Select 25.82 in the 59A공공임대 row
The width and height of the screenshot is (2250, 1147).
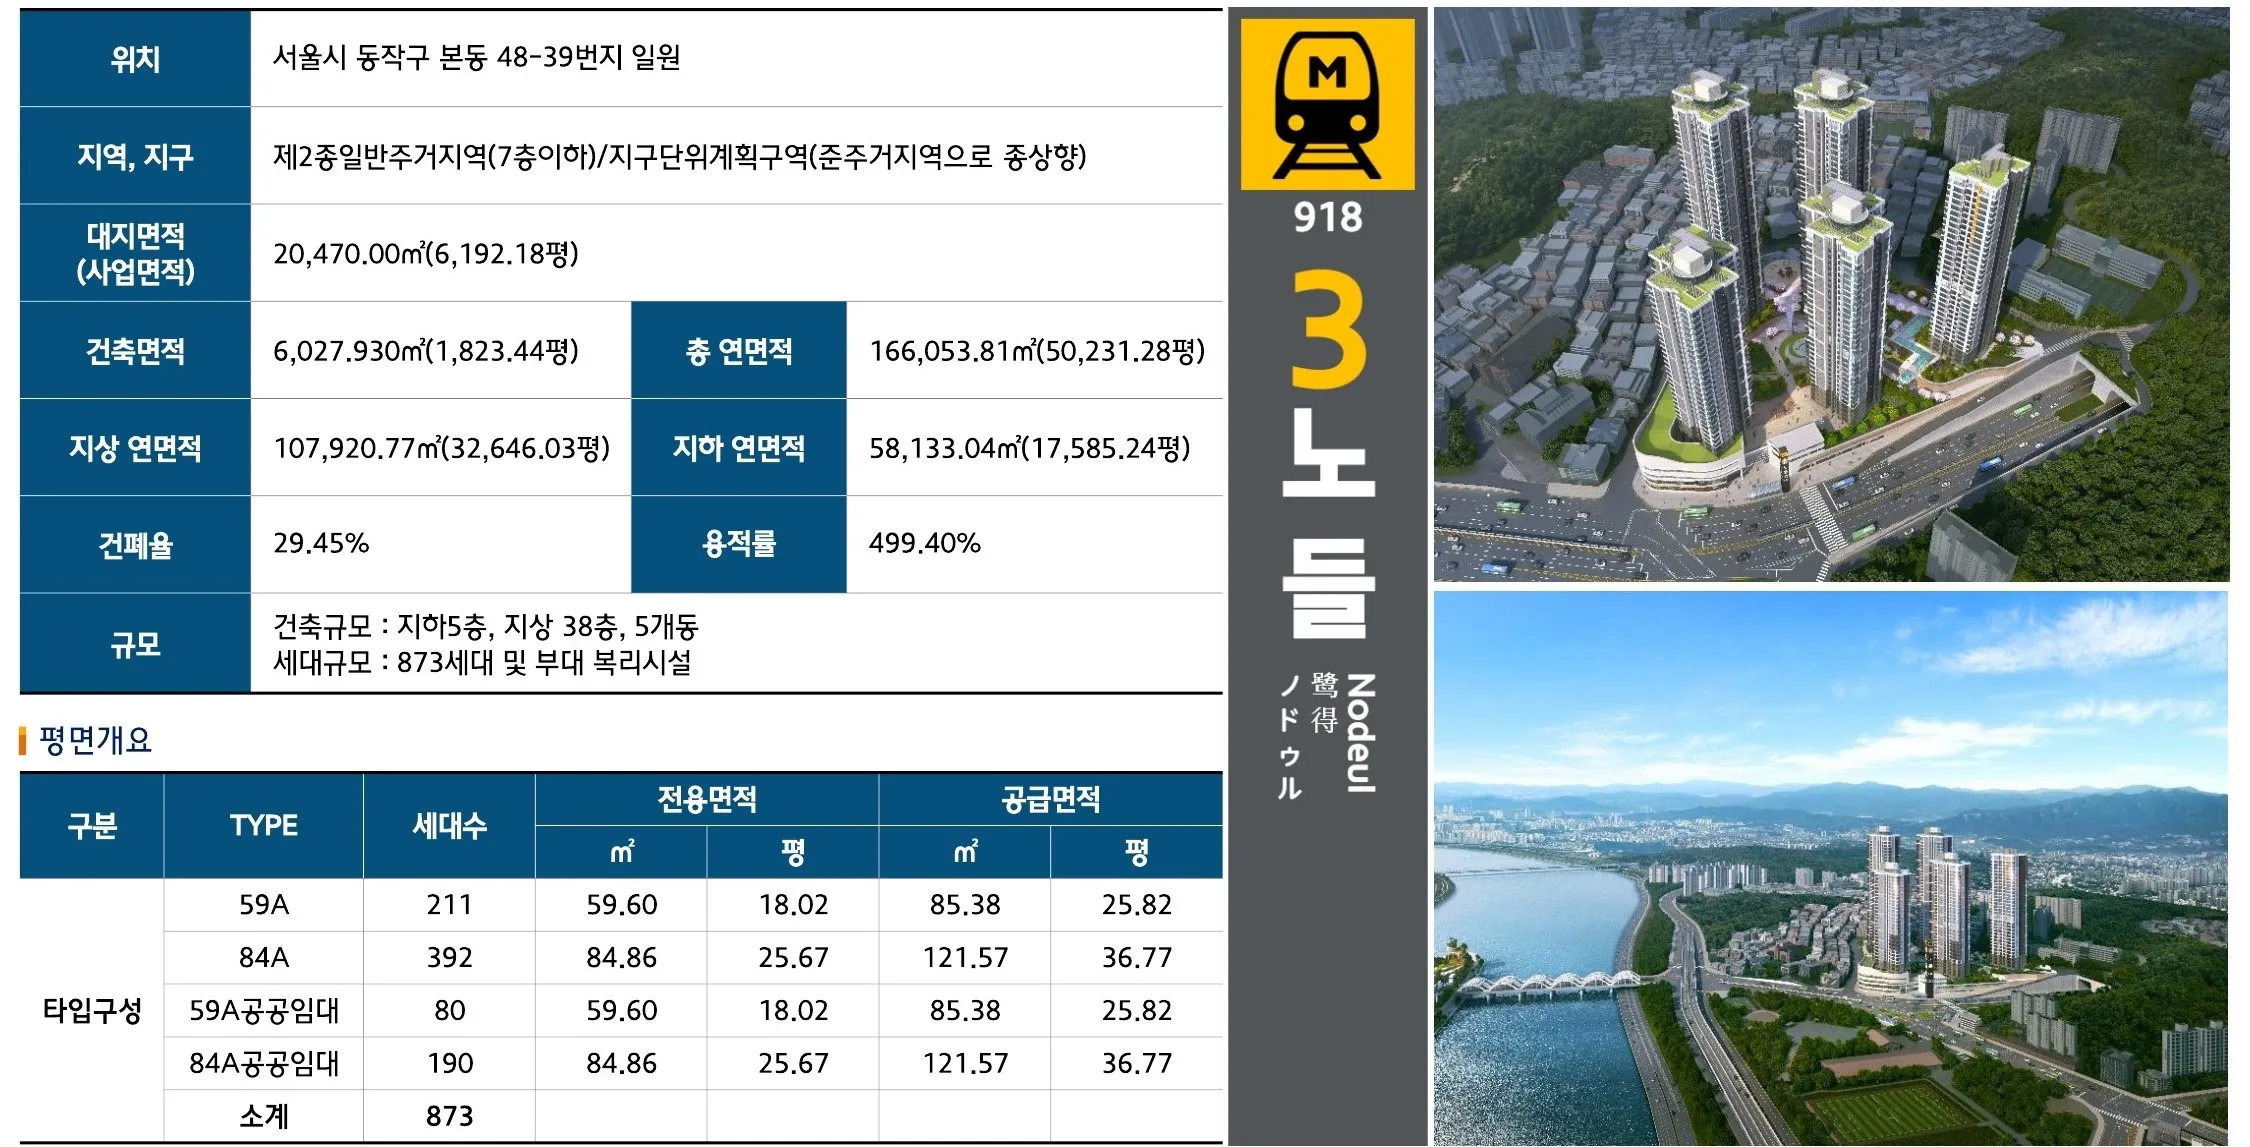[x=1136, y=1011]
